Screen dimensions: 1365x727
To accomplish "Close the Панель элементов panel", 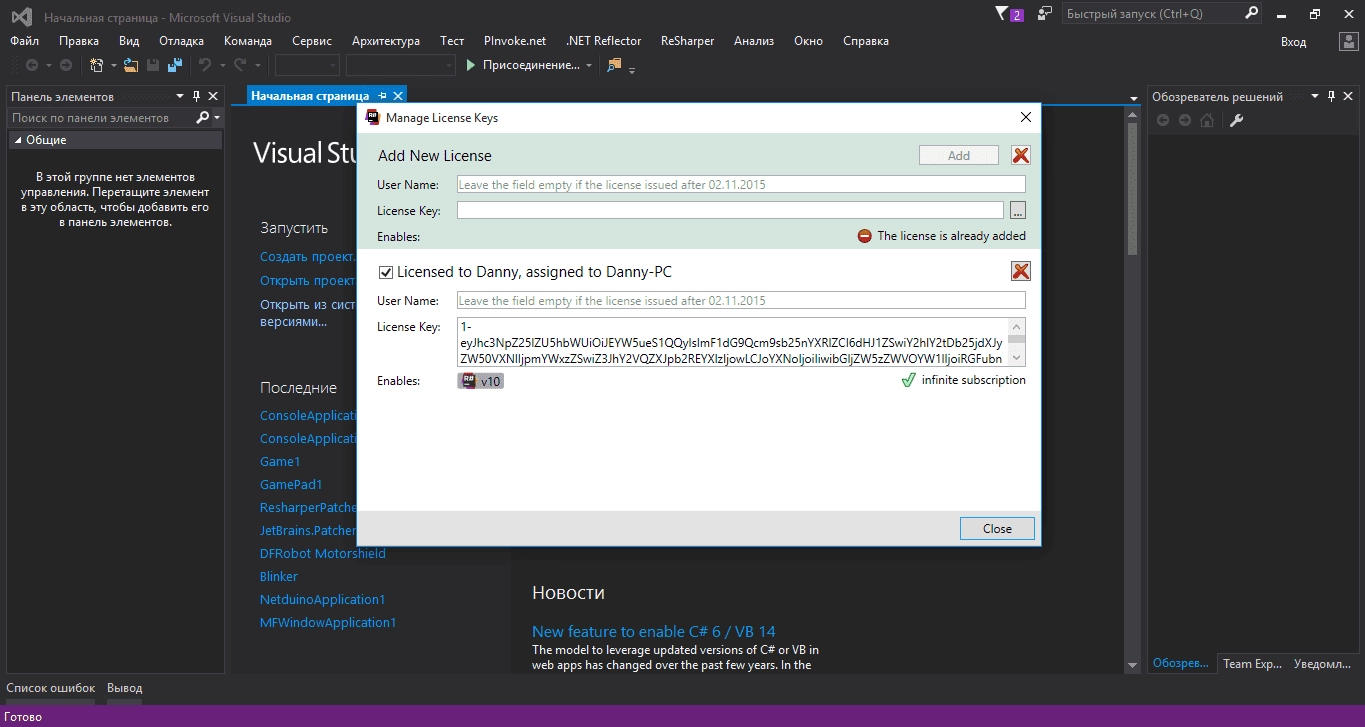I will click(x=213, y=96).
